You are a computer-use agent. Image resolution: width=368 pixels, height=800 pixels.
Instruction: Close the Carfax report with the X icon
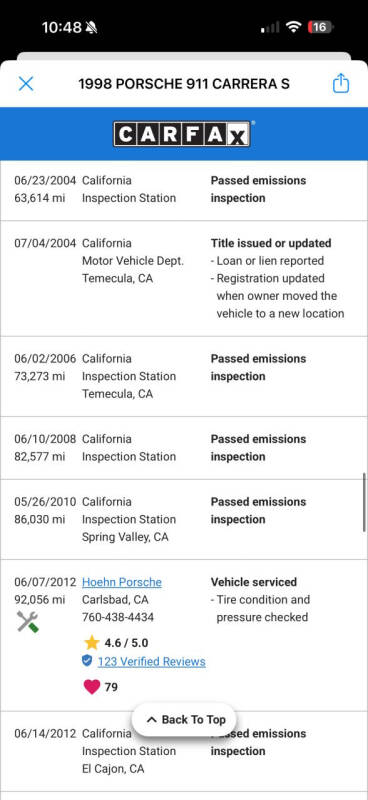tap(26, 84)
